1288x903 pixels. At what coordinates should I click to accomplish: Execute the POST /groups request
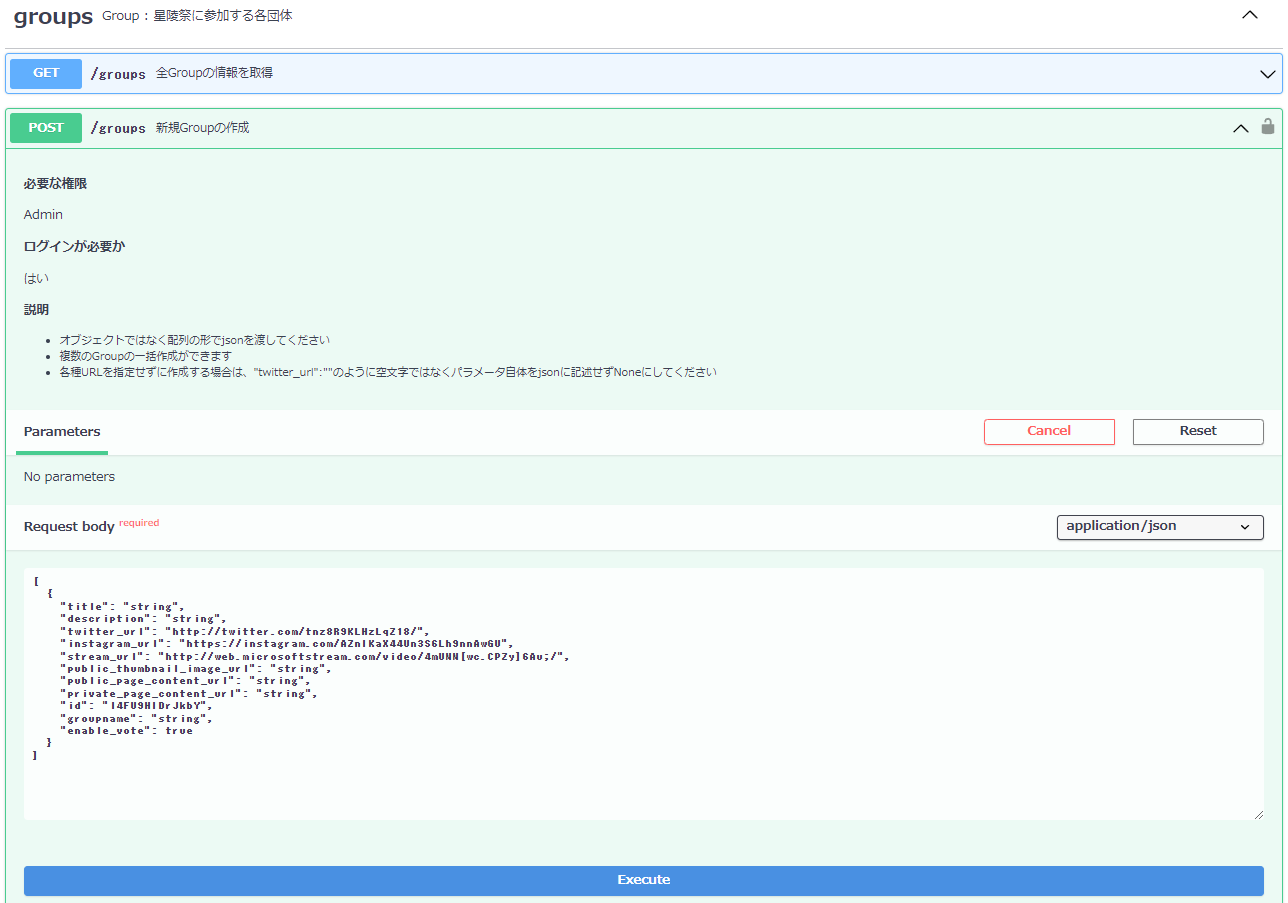pyautogui.click(x=644, y=880)
